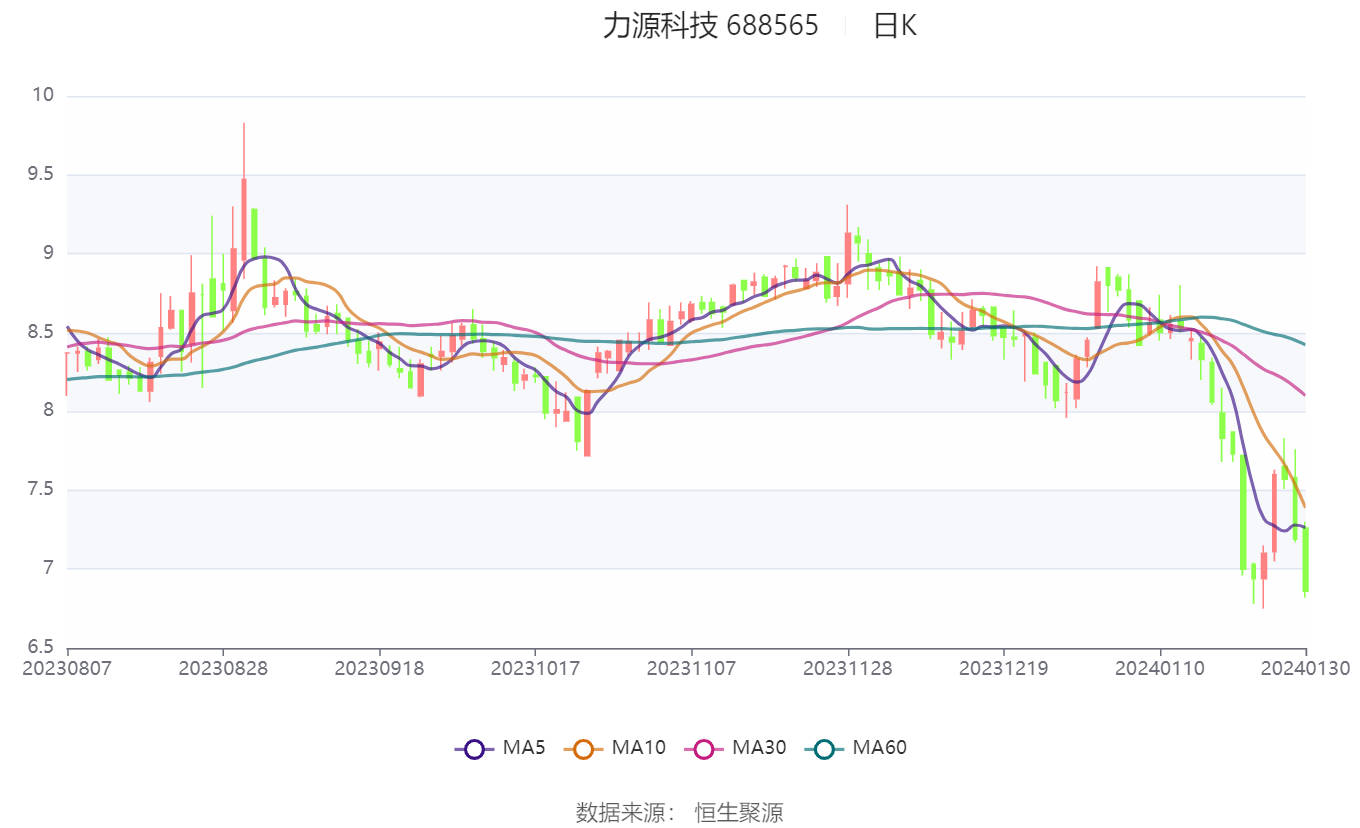Click the last green candlestick at 20240130
The height and width of the screenshot is (828, 1360).
point(1306,560)
